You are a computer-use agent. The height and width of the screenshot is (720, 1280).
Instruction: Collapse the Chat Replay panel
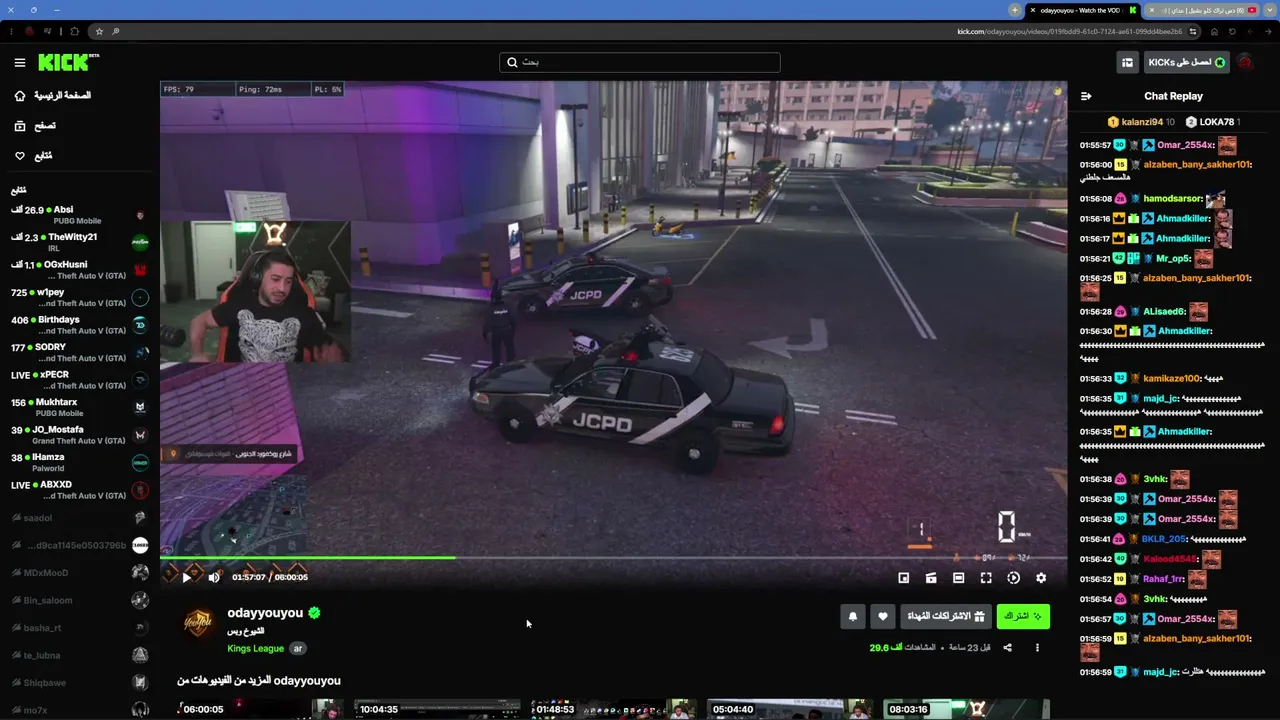(x=1086, y=96)
